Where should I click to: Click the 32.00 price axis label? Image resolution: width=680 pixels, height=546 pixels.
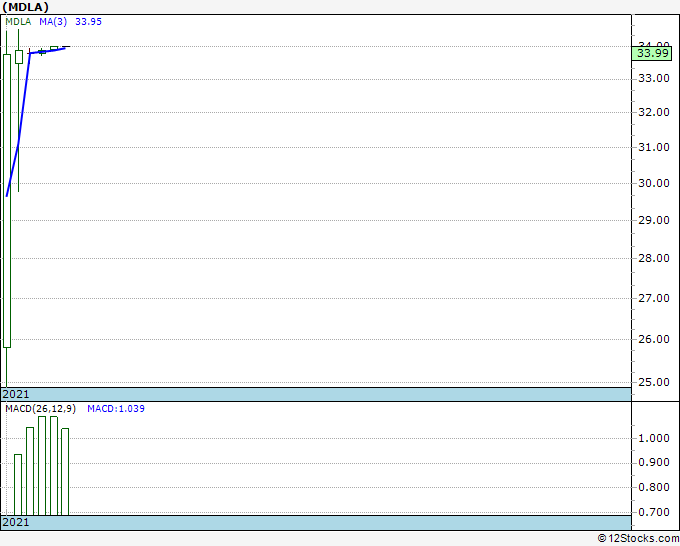654,112
